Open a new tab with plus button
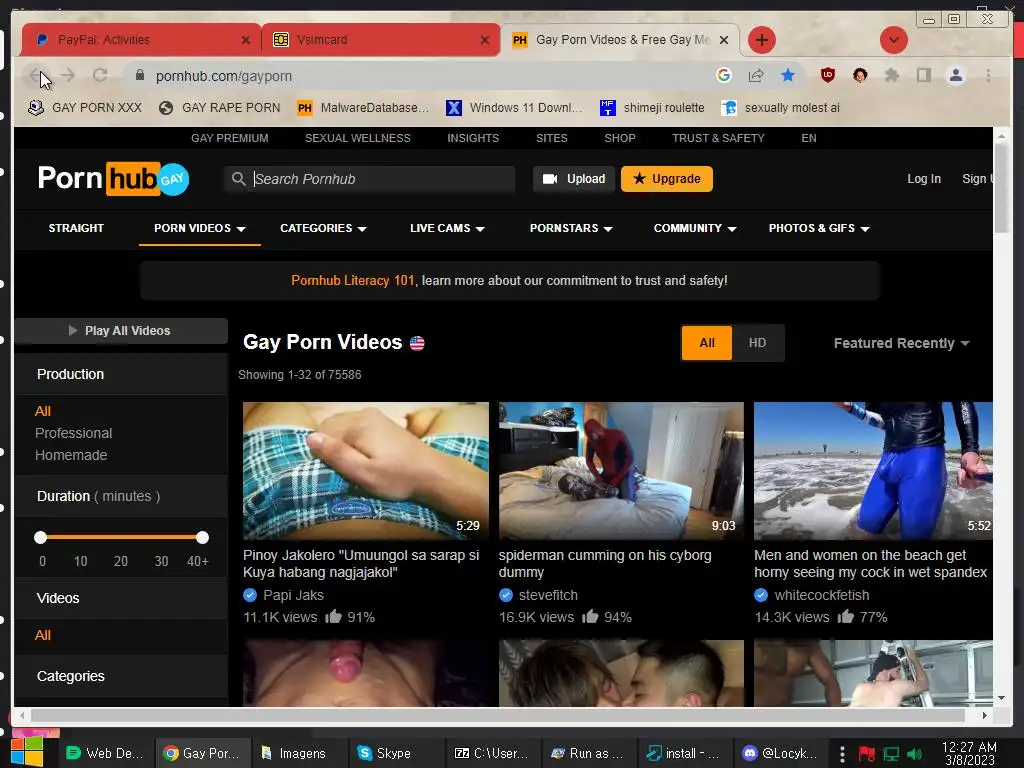The height and width of the screenshot is (768, 1024). click(x=761, y=40)
